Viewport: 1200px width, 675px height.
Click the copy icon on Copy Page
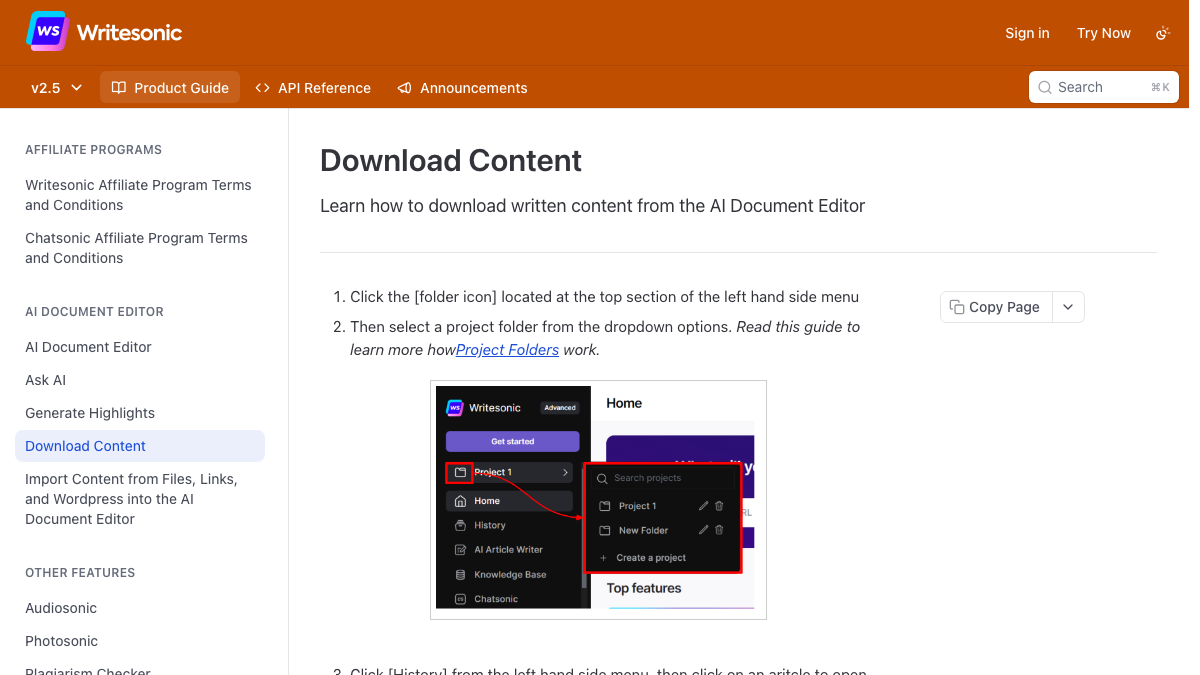click(957, 307)
